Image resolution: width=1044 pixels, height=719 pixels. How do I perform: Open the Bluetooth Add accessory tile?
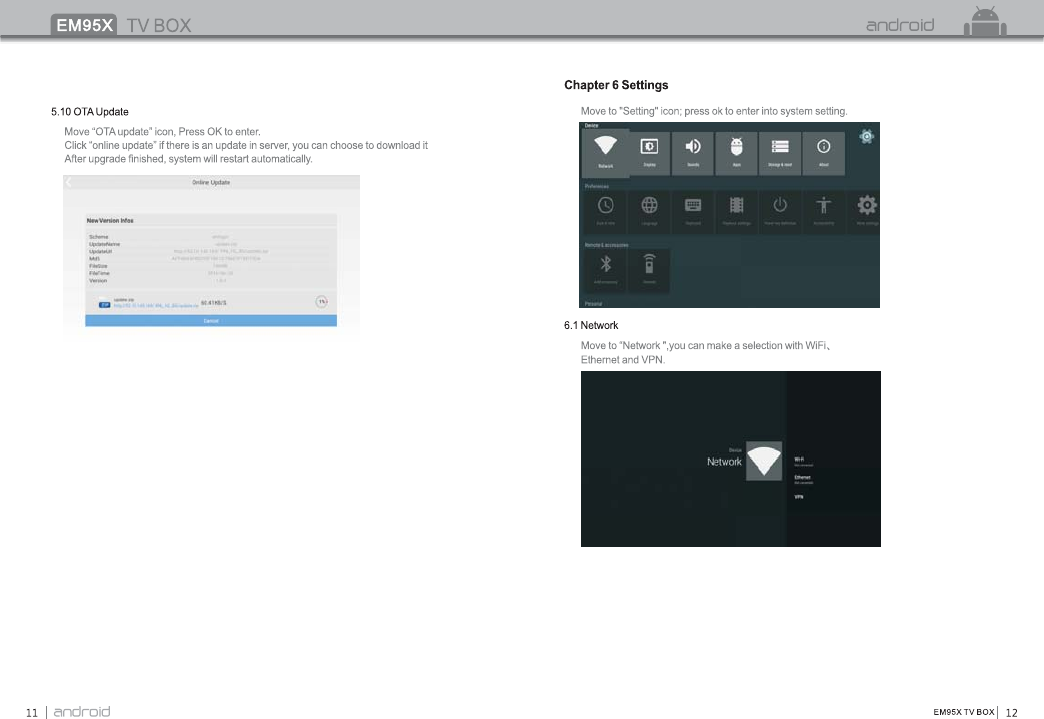coord(605,271)
